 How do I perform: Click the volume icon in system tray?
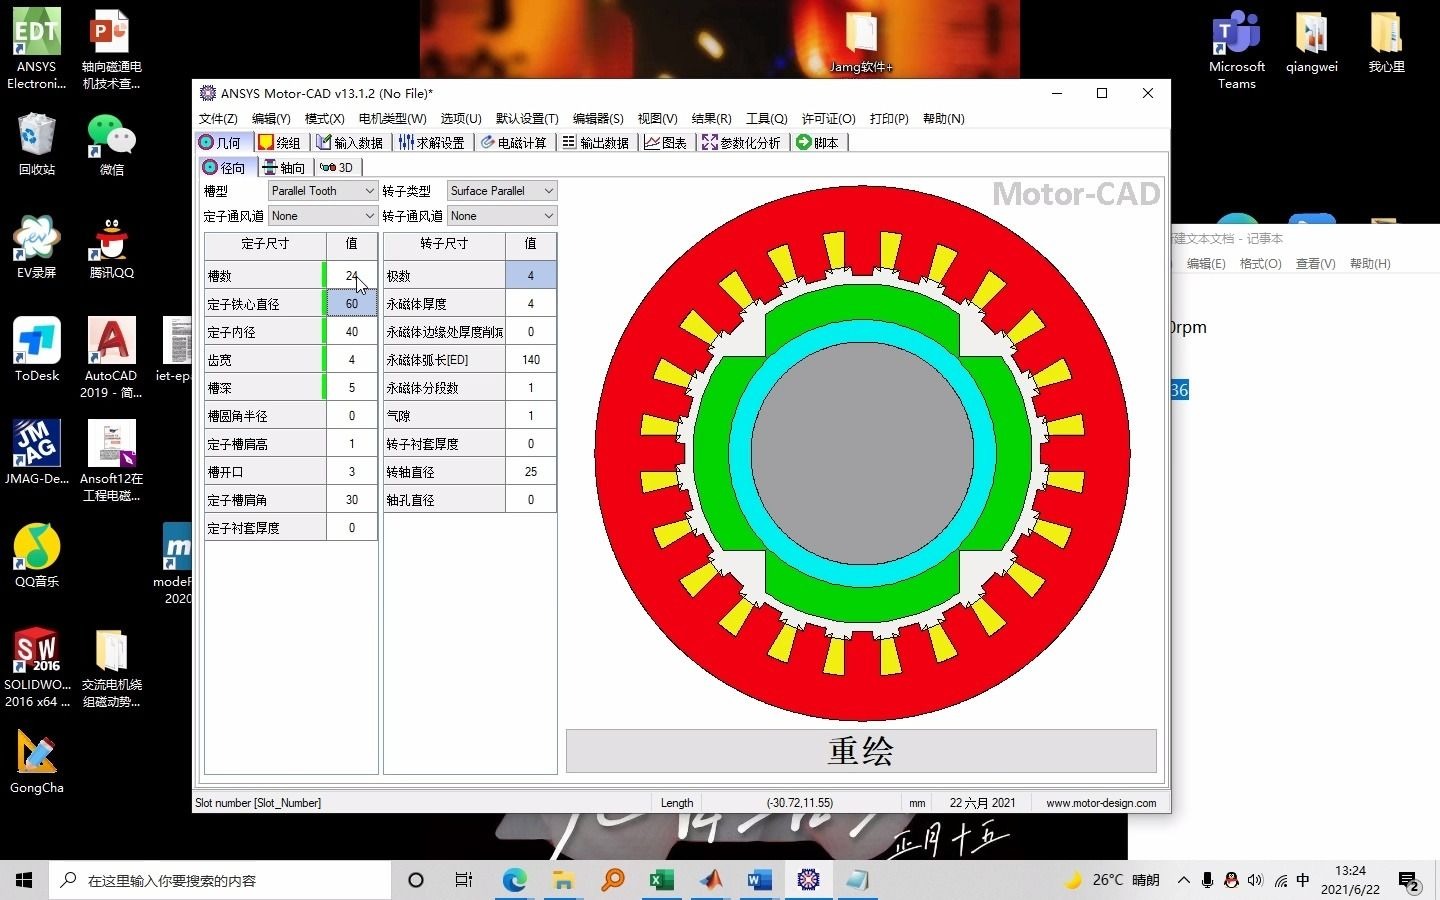pos(1254,880)
